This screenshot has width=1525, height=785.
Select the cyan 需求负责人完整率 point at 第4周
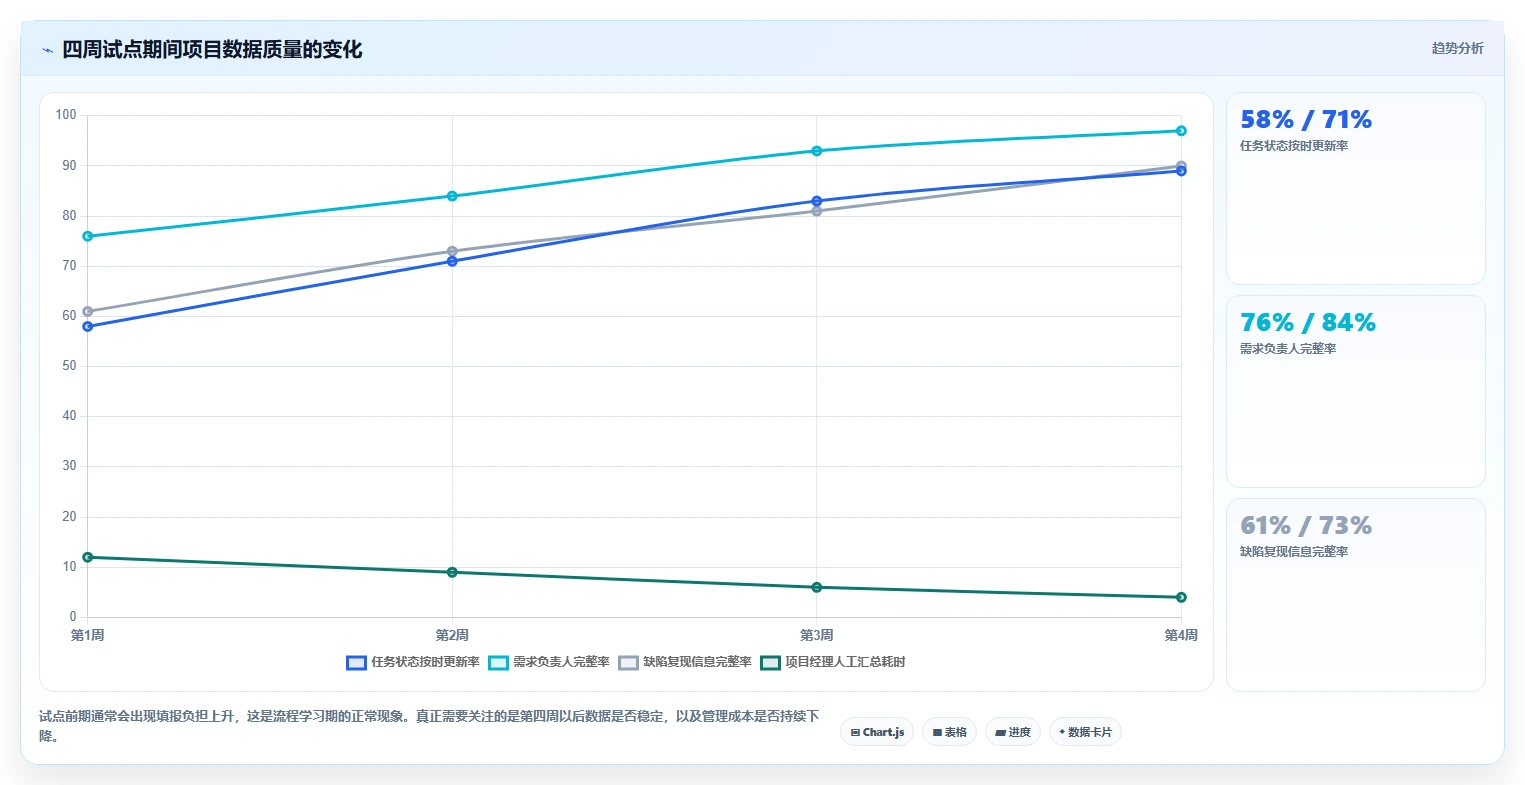pos(1181,131)
